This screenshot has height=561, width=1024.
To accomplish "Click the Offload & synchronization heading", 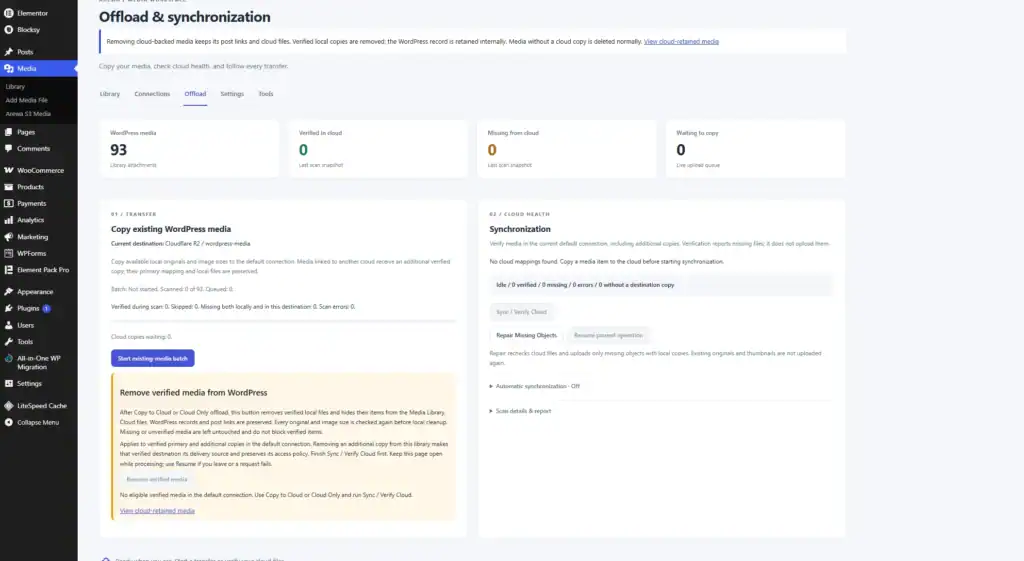I will click(x=185, y=17).
